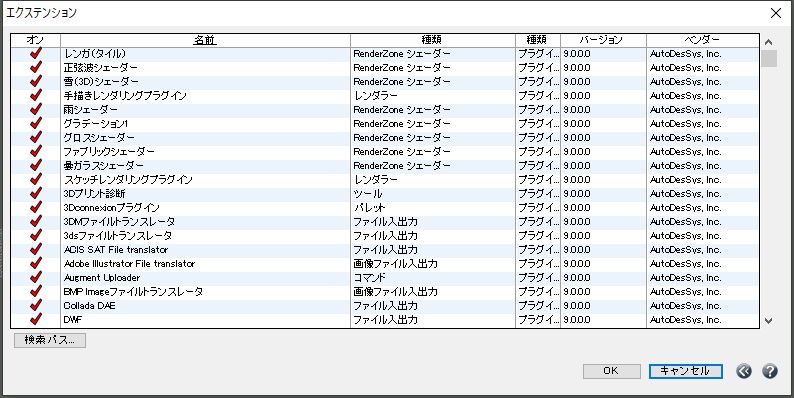Toggle the Collada DAE on checkmark
794x398 pixels.
(x=35, y=306)
